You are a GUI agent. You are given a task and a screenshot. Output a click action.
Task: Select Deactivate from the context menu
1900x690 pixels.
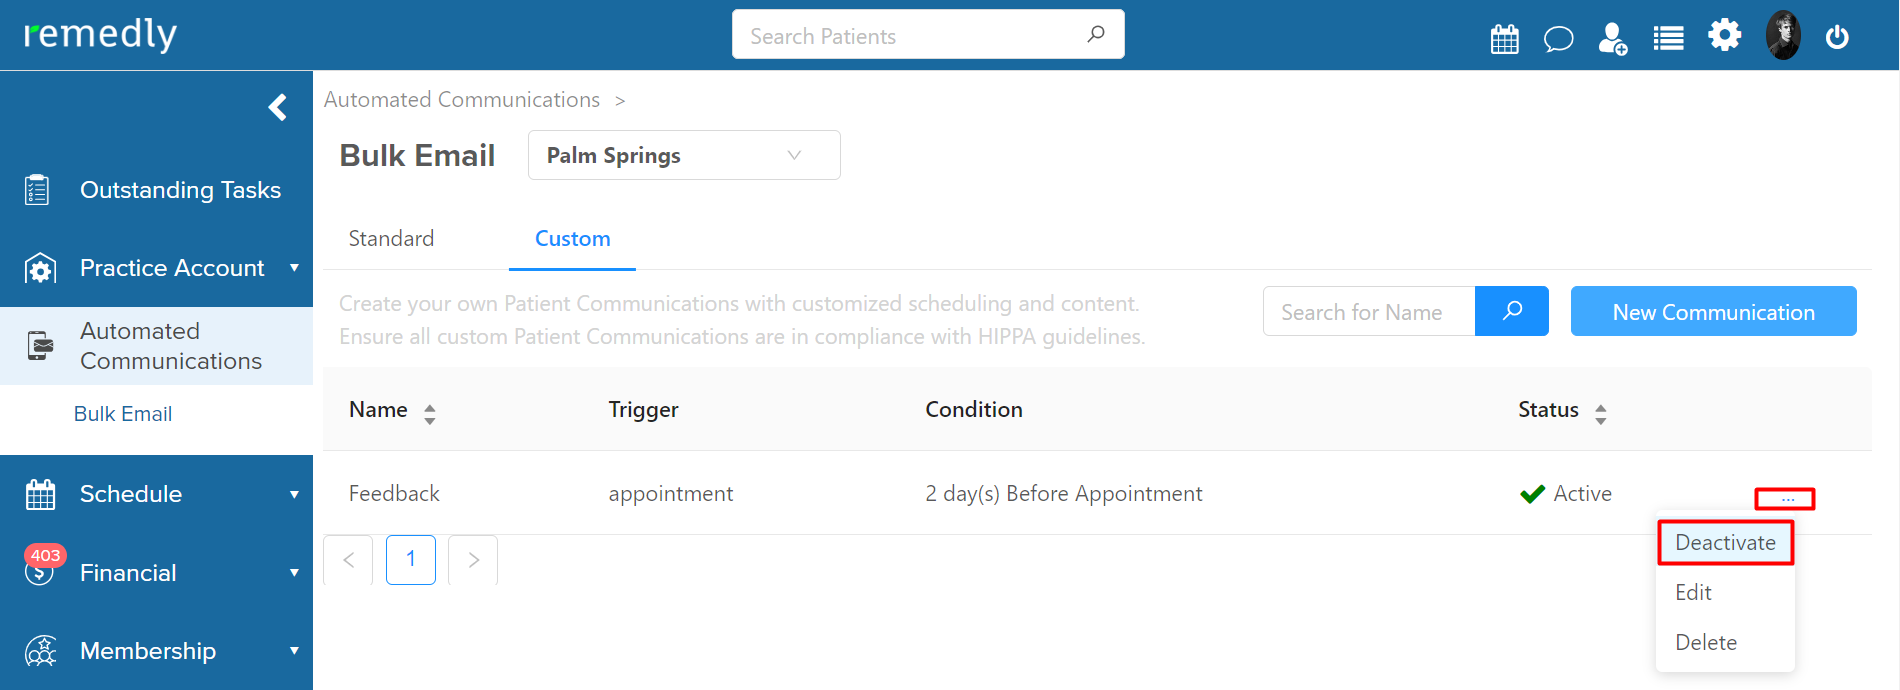tap(1725, 542)
